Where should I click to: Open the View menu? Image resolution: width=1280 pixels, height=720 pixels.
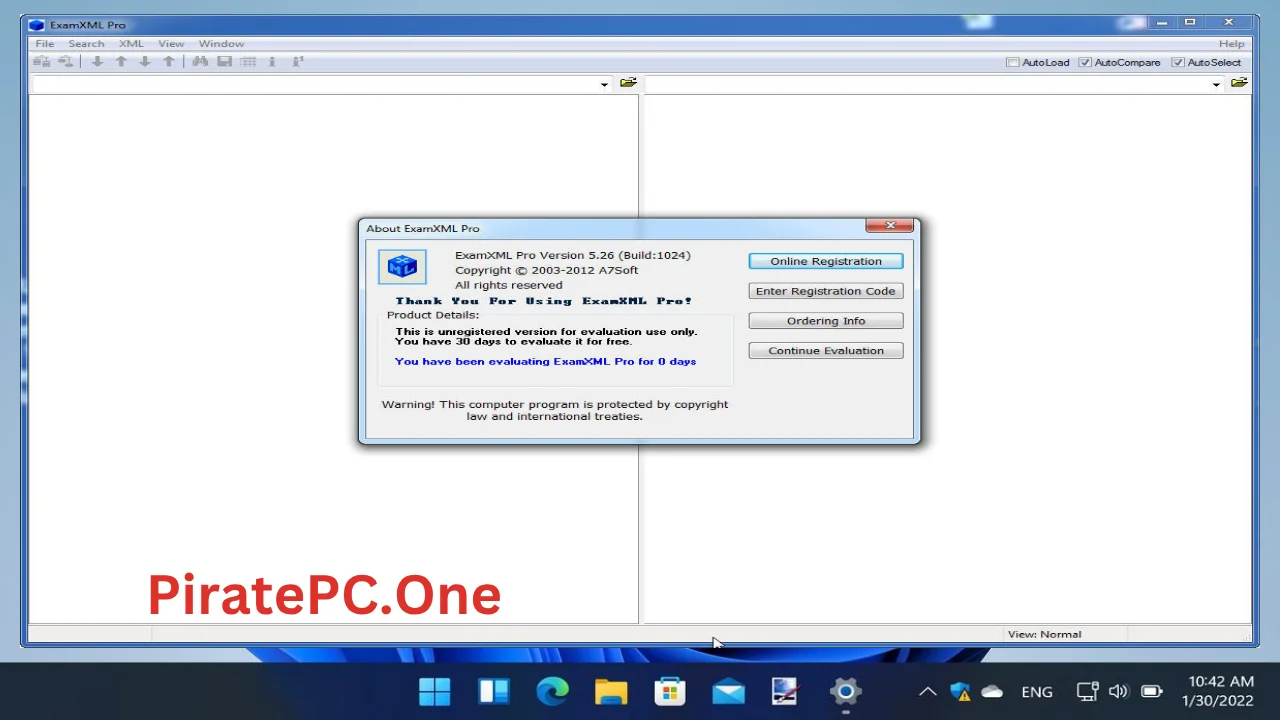pyautogui.click(x=171, y=44)
